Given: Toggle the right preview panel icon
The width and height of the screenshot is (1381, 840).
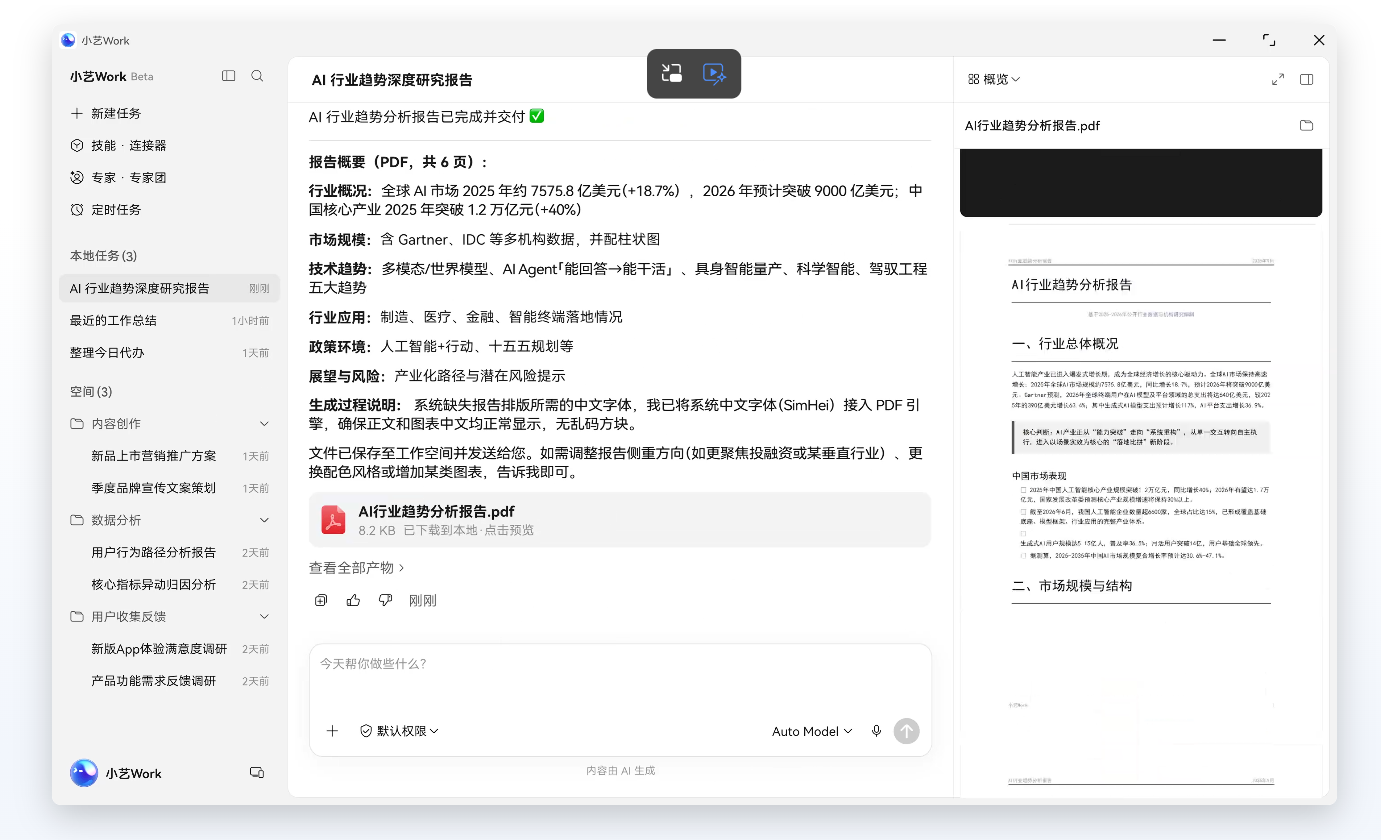Looking at the screenshot, I should point(1306,79).
